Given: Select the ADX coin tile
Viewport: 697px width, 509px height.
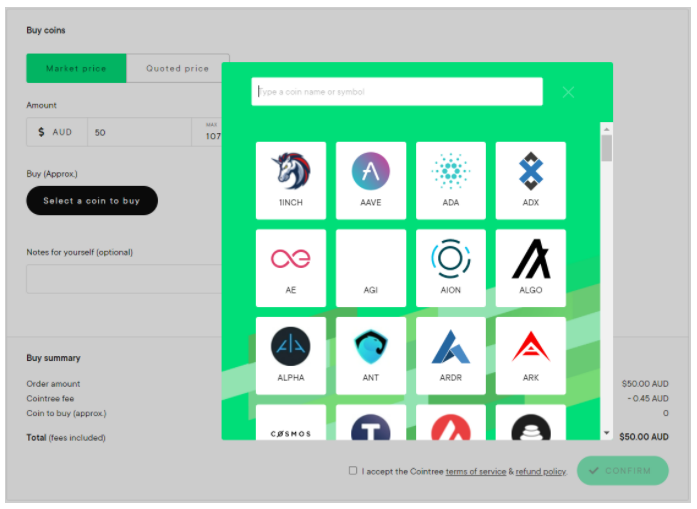Looking at the screenshot, I should (531, 180).
